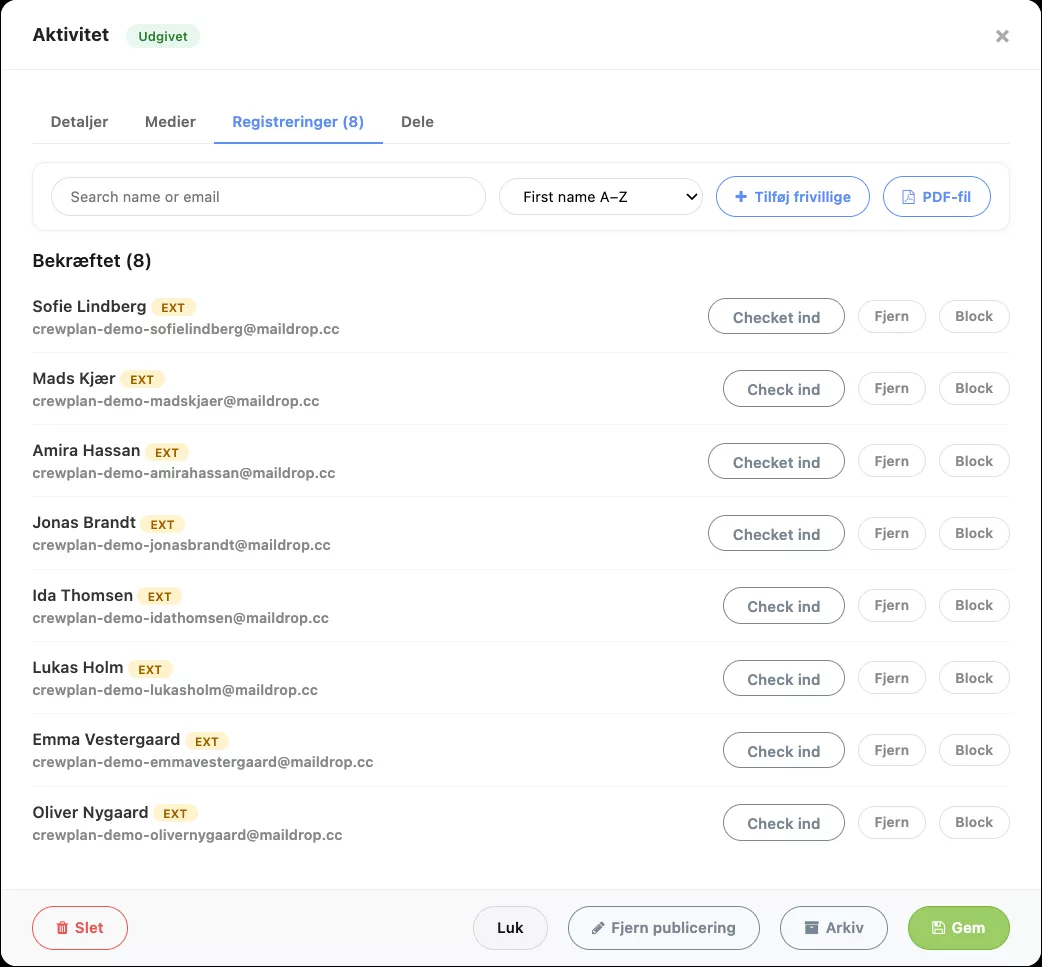This screenshot has width=1042, height=967.
Task: Block Mads Kjær
Action: pyautogui.click(x=974, y=388)
